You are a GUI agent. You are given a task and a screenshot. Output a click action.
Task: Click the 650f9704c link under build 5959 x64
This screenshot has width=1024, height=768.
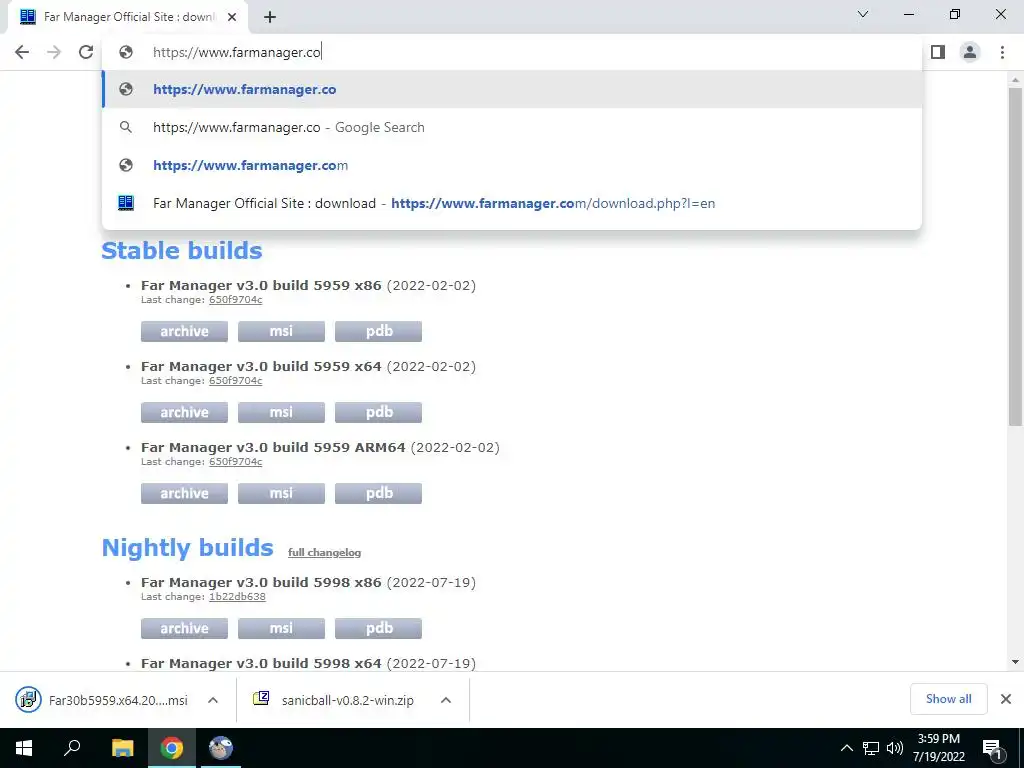[235, 381]
